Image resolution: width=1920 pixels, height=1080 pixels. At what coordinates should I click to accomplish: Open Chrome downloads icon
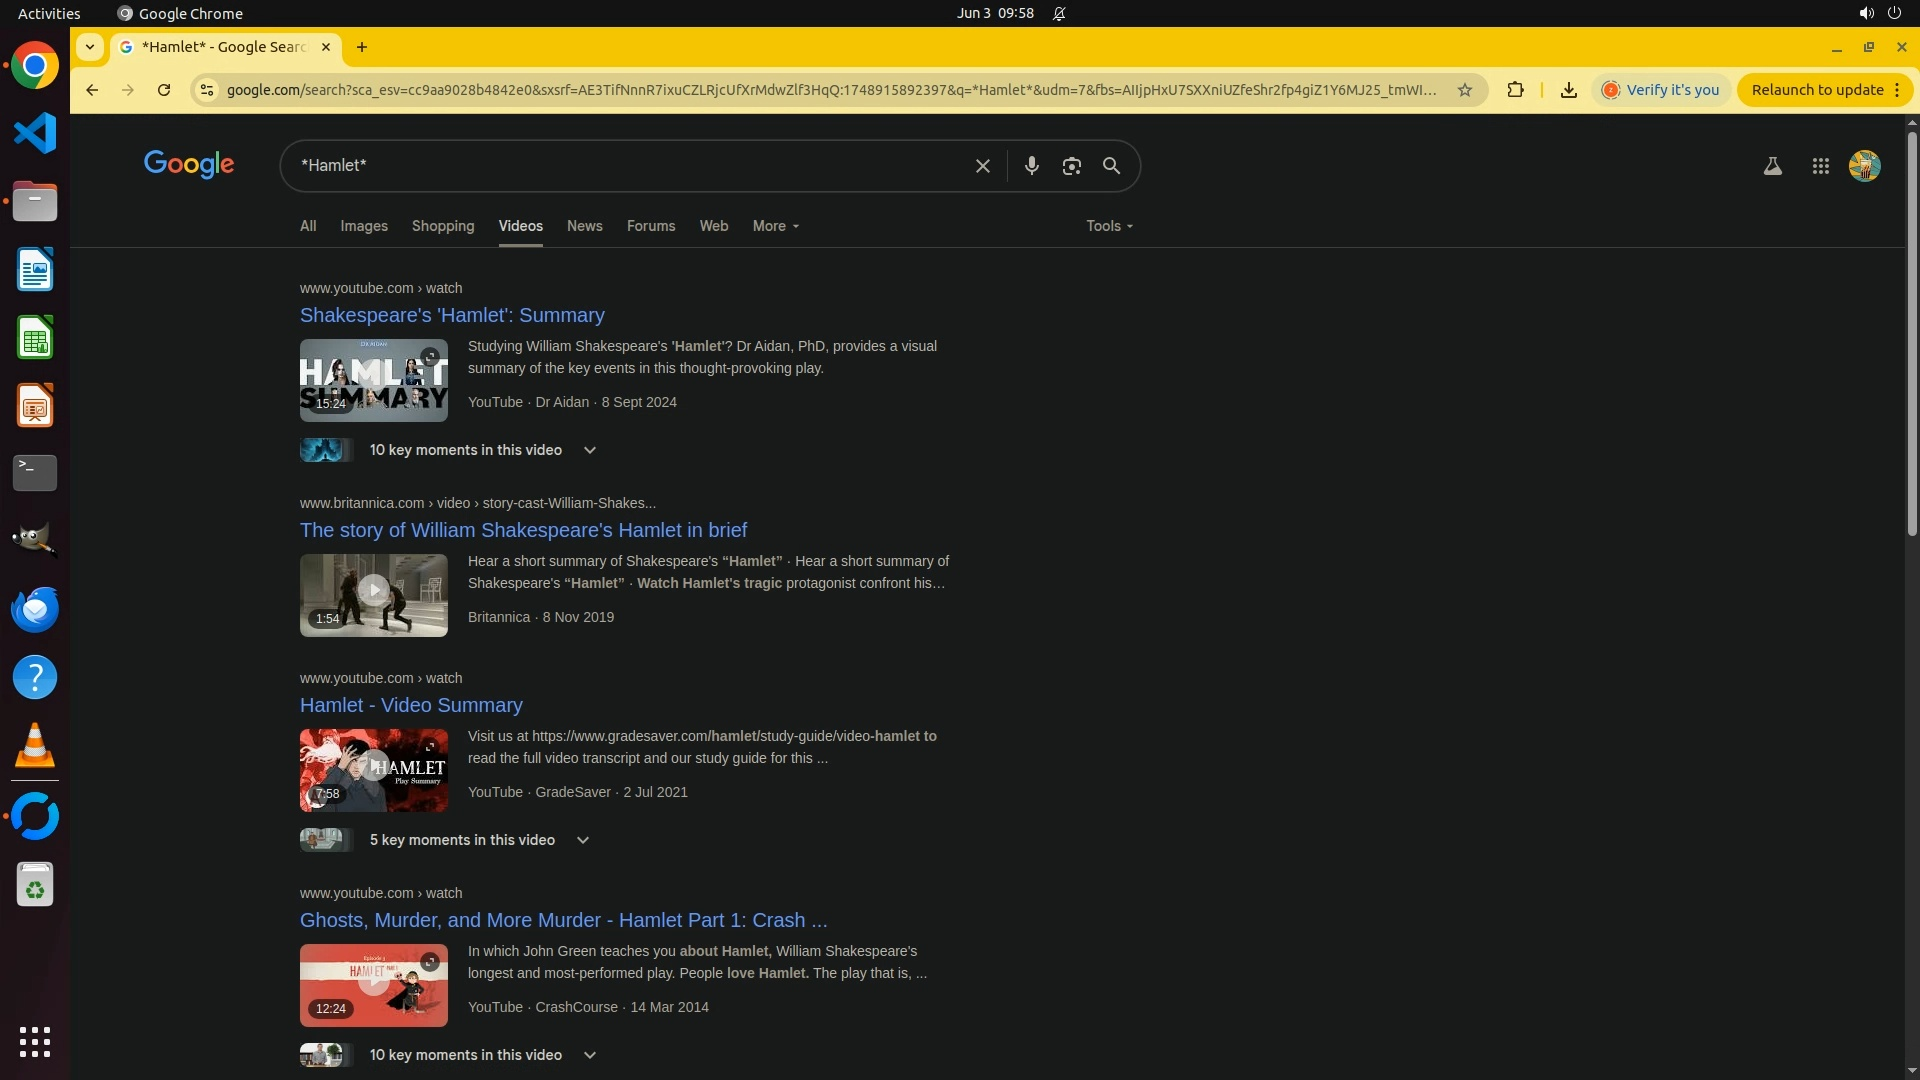[1568, 90]
